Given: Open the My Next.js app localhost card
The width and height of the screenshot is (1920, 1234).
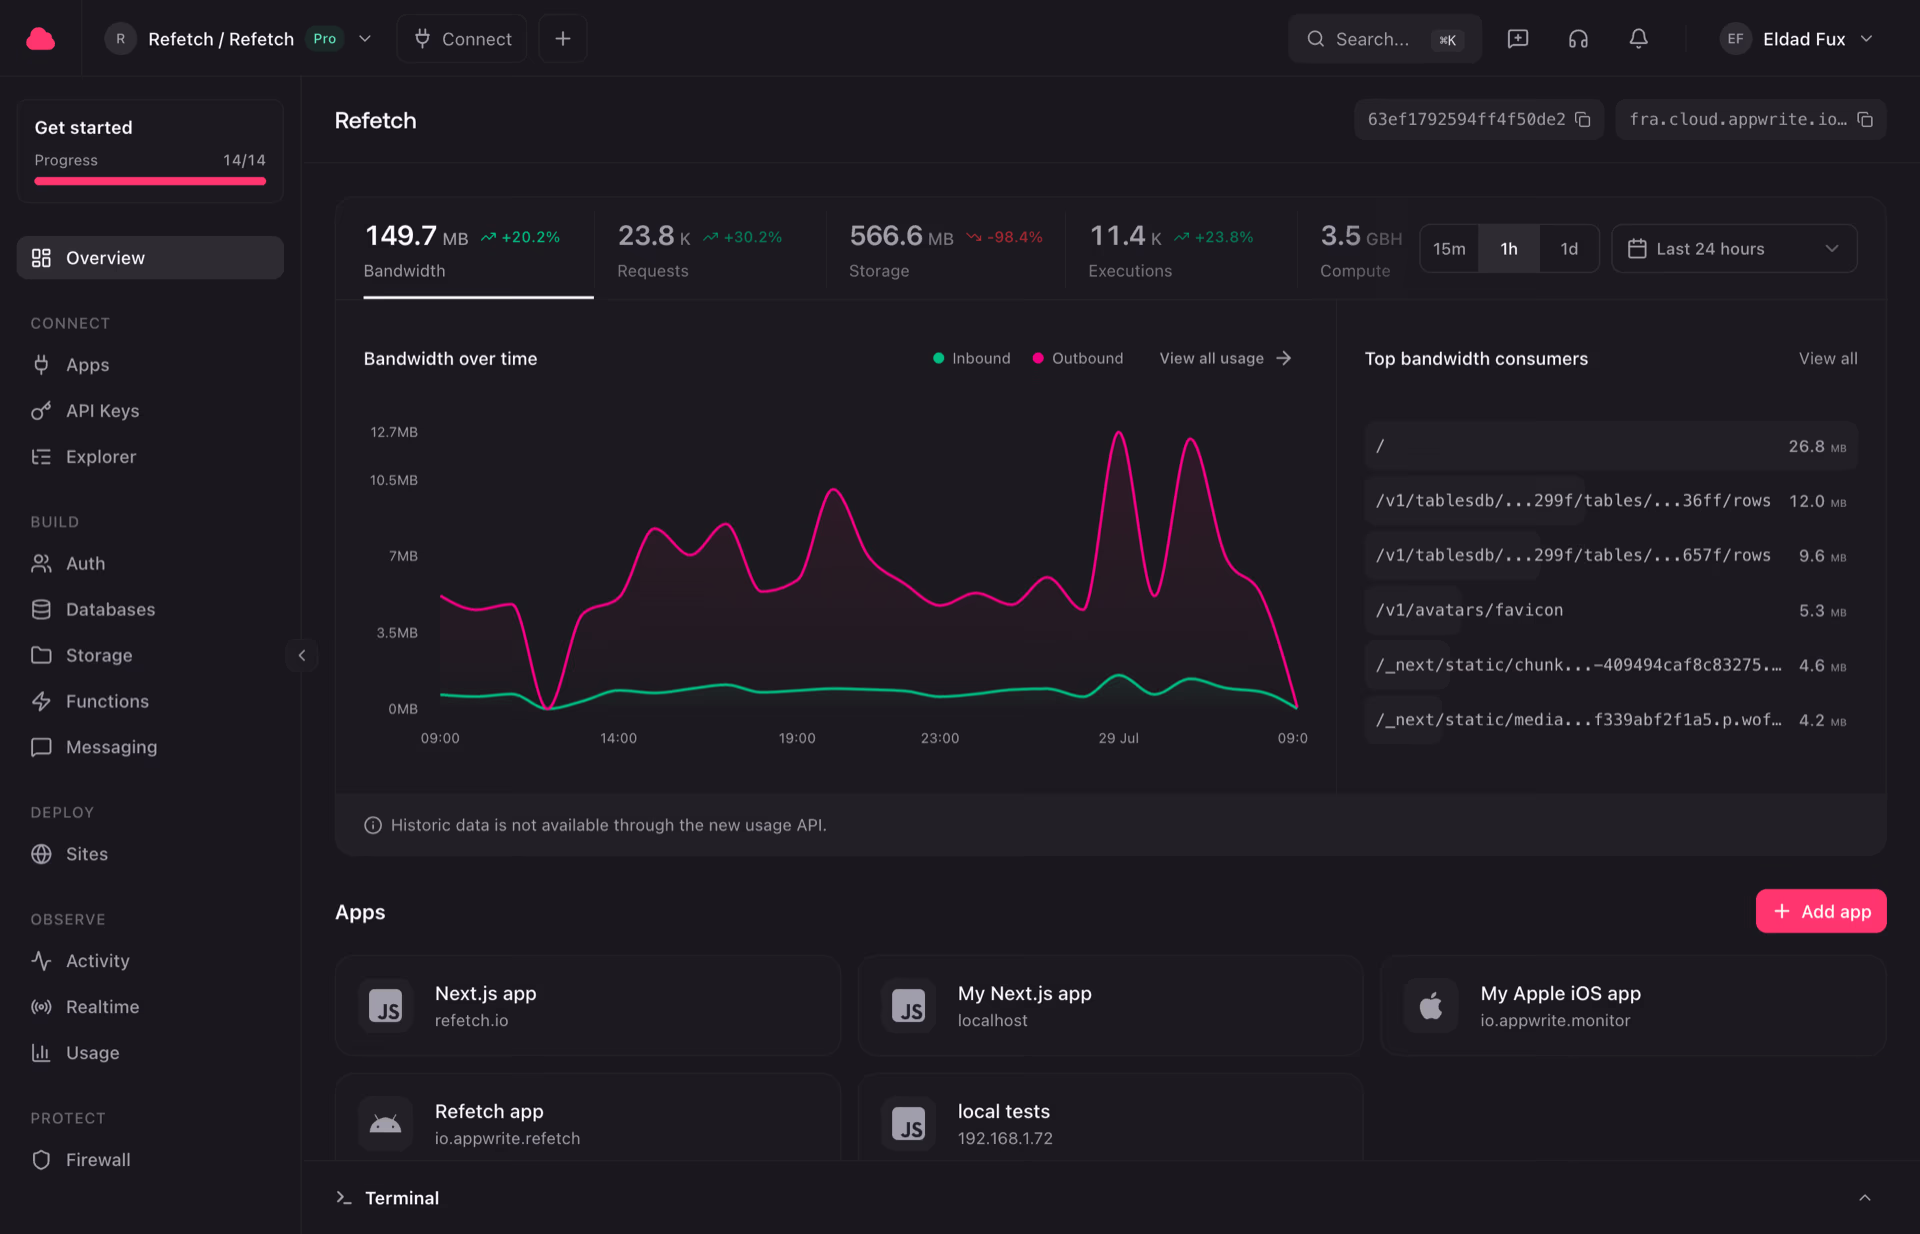Looking at the screenshot, I should point(1110,1005).
